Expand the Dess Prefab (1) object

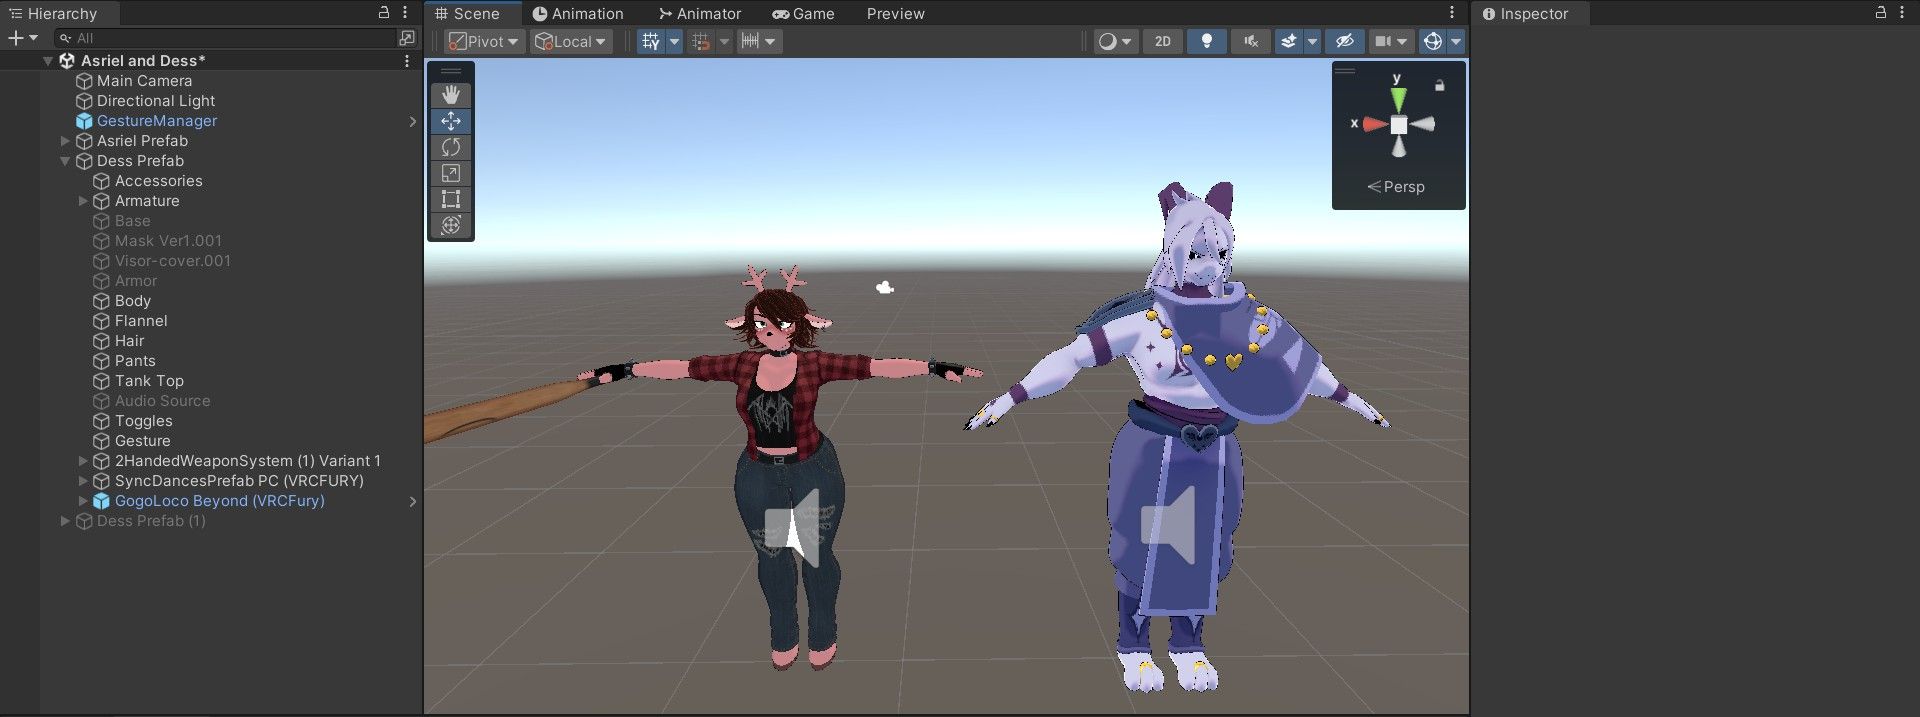tap(65, 521)
